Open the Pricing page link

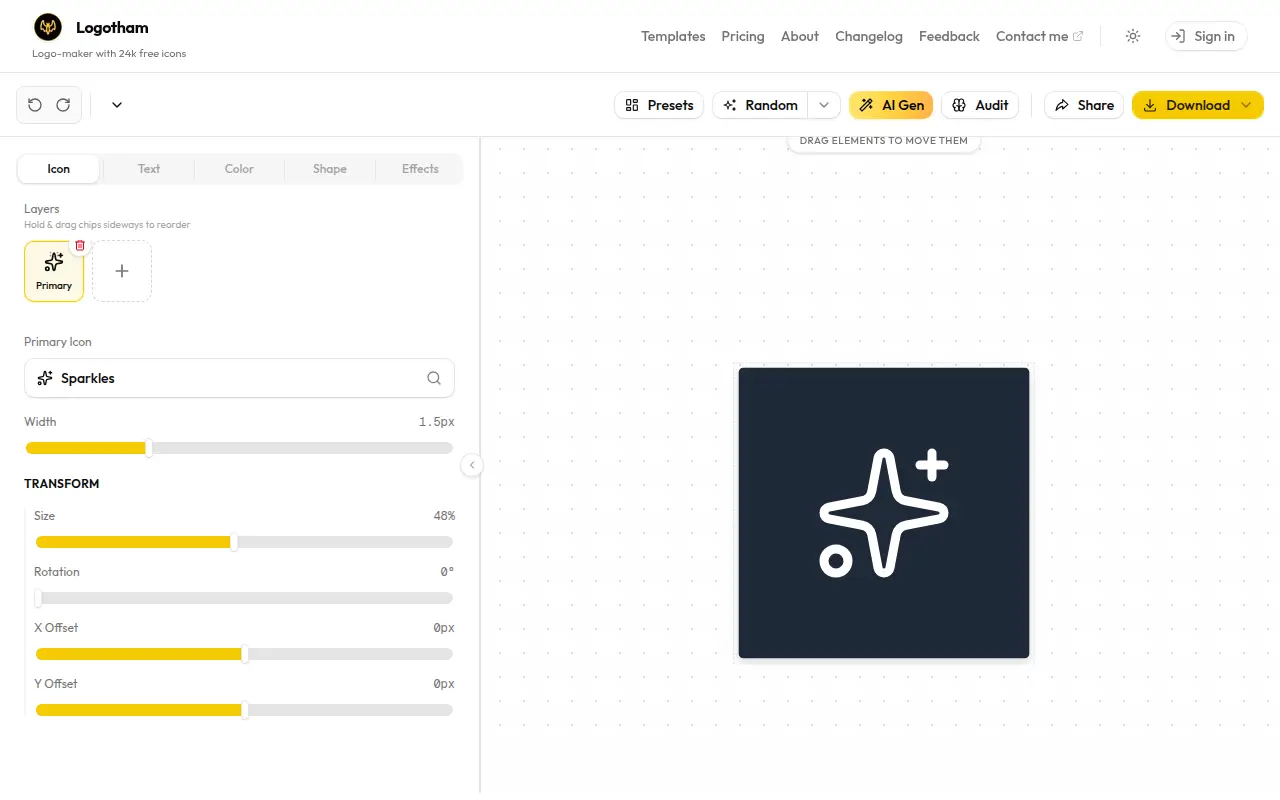coord(743,36)
